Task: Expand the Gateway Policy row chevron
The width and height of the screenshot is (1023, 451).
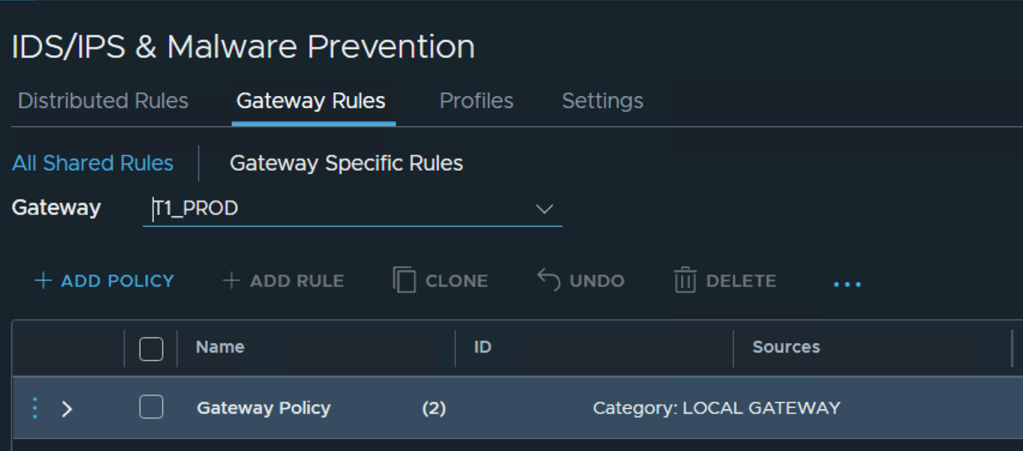Action: coord(67,408)
